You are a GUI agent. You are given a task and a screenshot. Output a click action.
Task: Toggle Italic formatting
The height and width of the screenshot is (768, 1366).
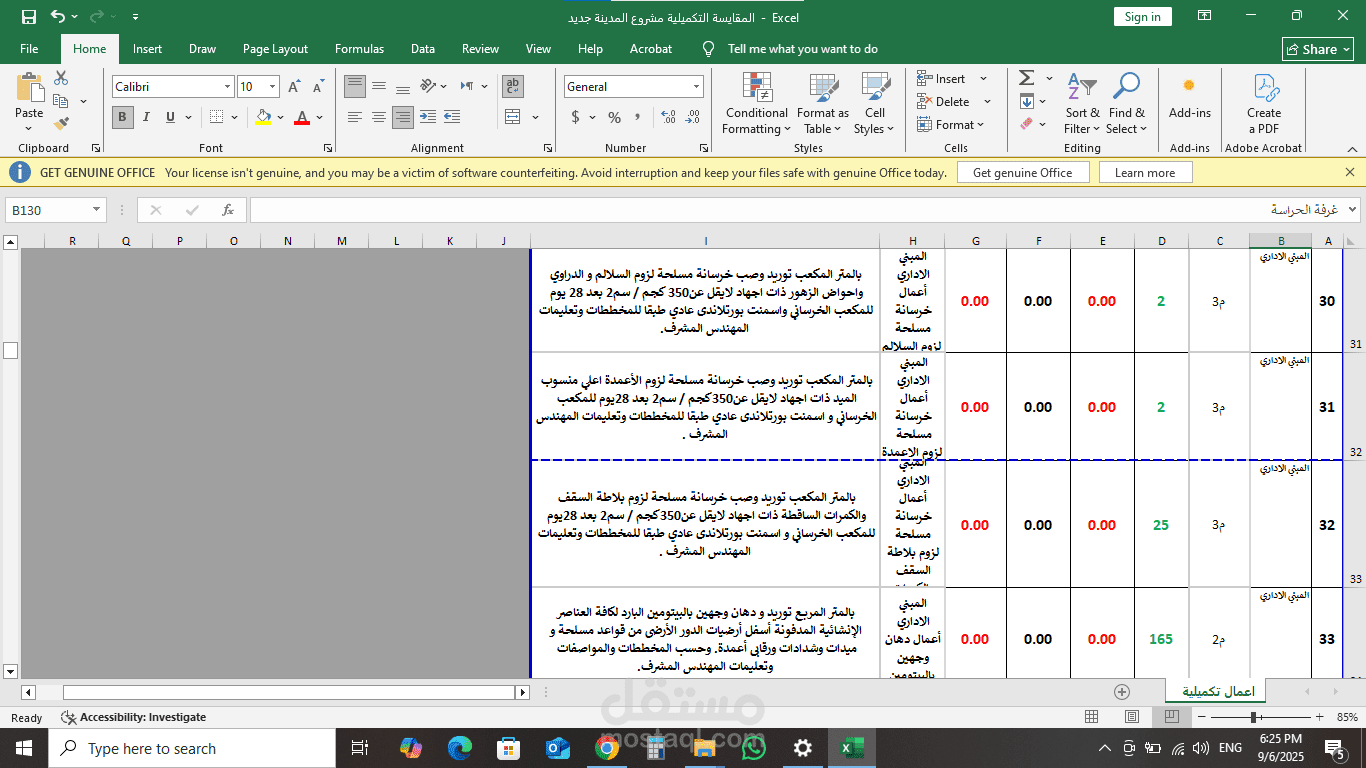(x=146, y=118)
